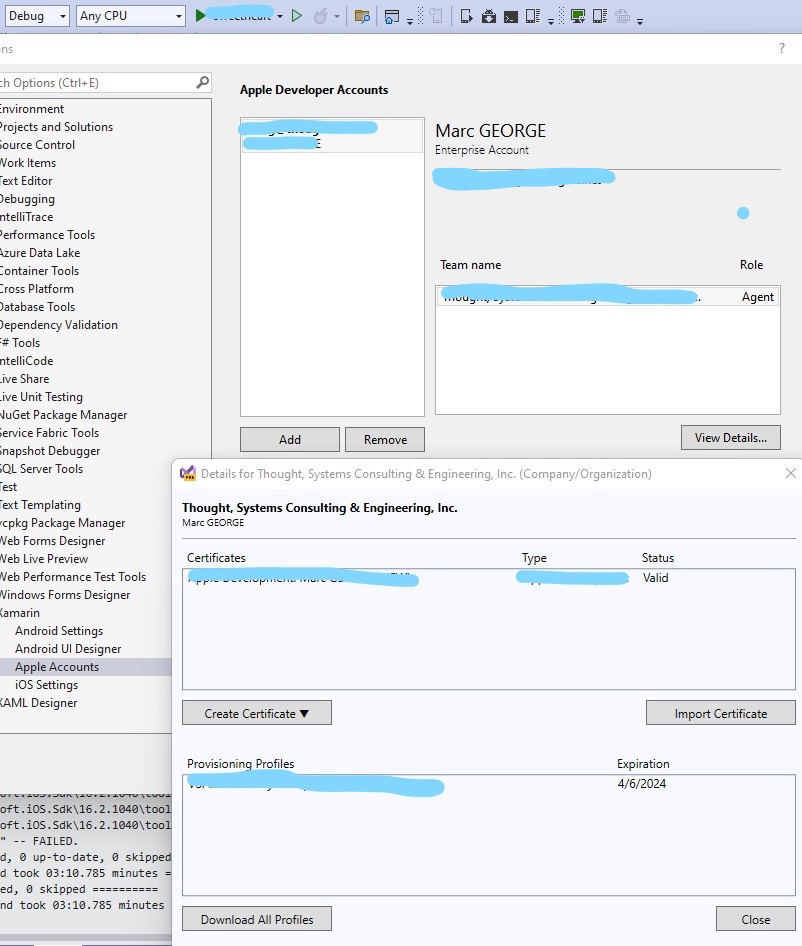This screenshot has height=946, width=802.
Task: Click Start Without Debugging outline play icon
Action: pyautogui.click(x=296, y=16)
